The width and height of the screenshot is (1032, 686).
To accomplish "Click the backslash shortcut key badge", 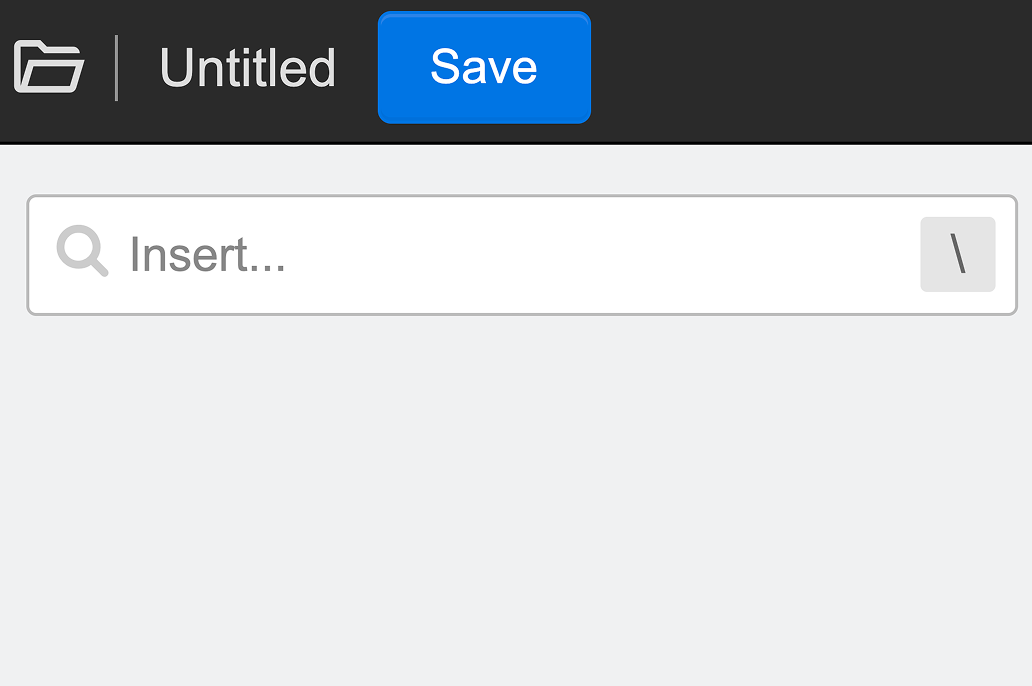I will [958, 254].
